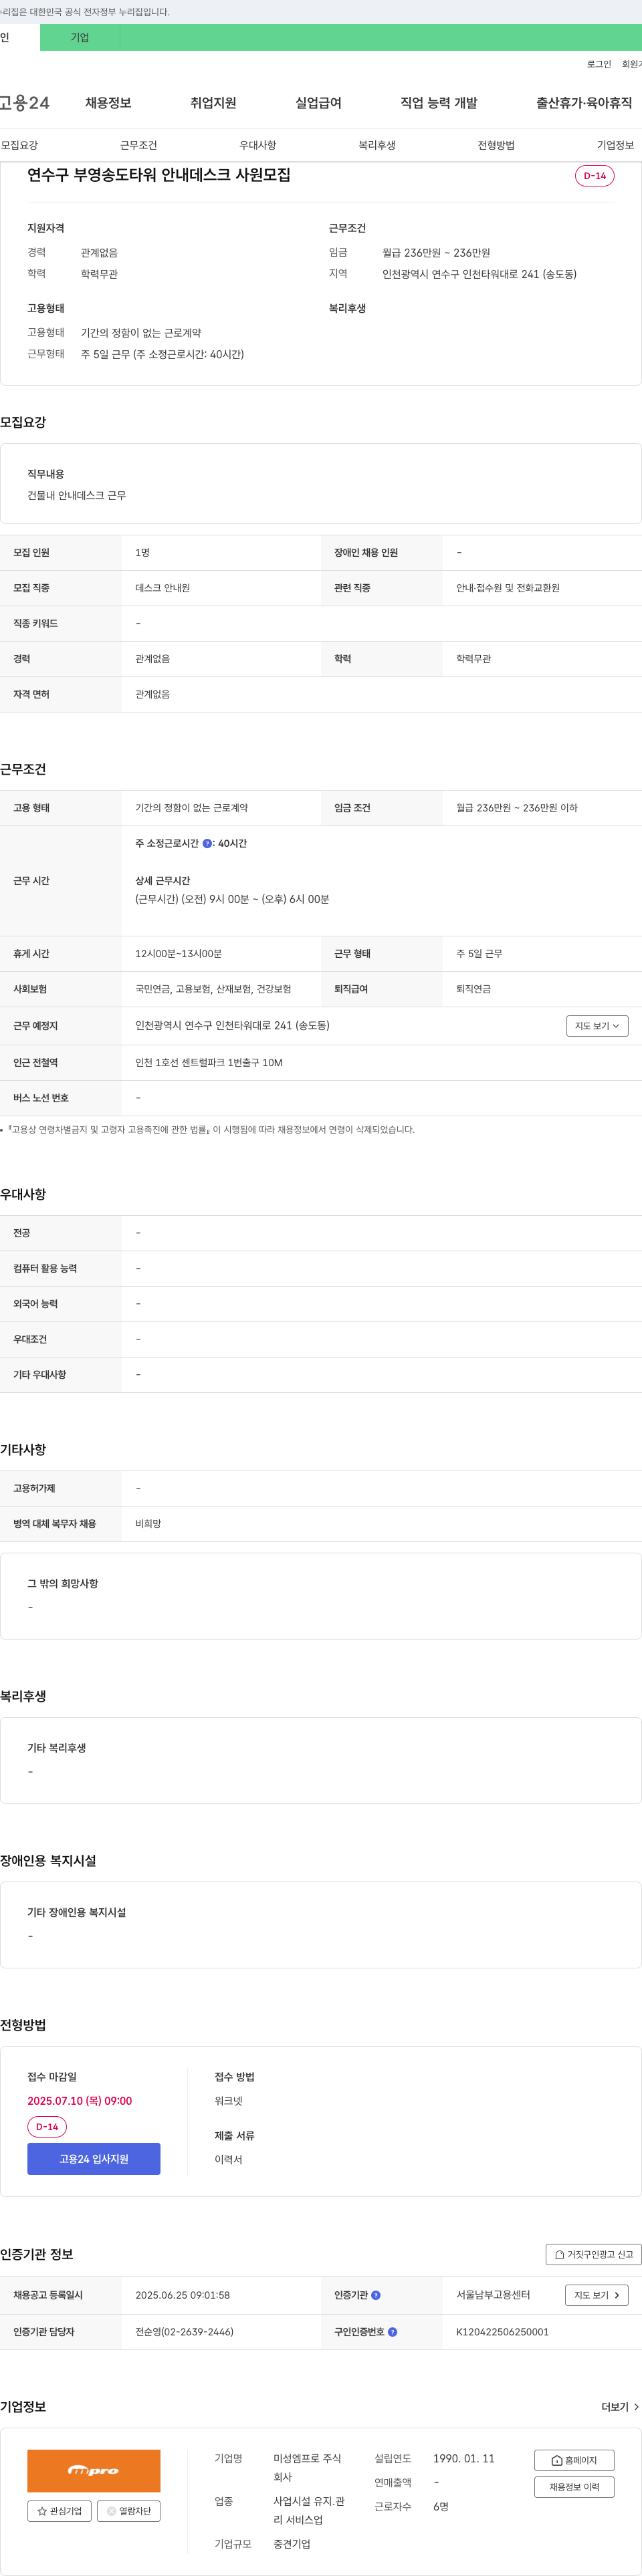Click the deadline text 2025.07.10 (목) 09:00

(x=80, y=2101)
